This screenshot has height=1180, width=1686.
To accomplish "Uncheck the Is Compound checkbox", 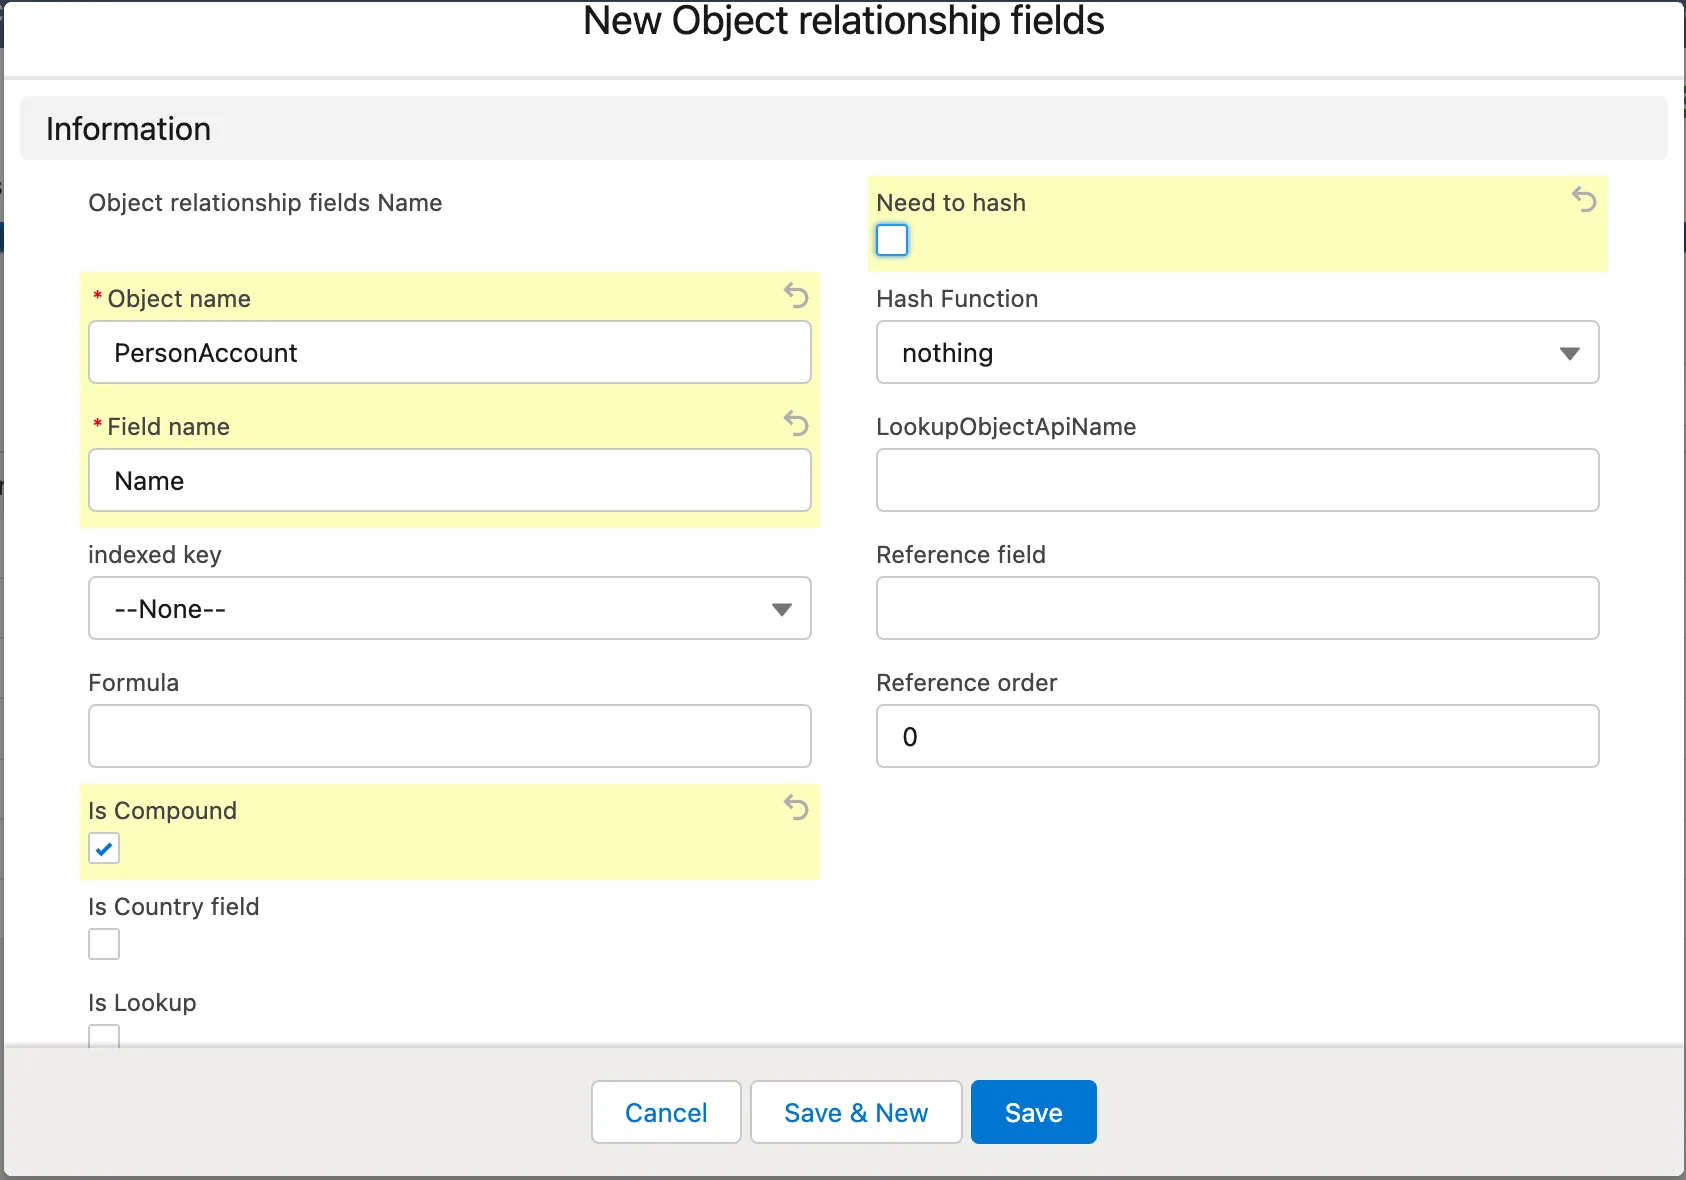I will (104, 848).
